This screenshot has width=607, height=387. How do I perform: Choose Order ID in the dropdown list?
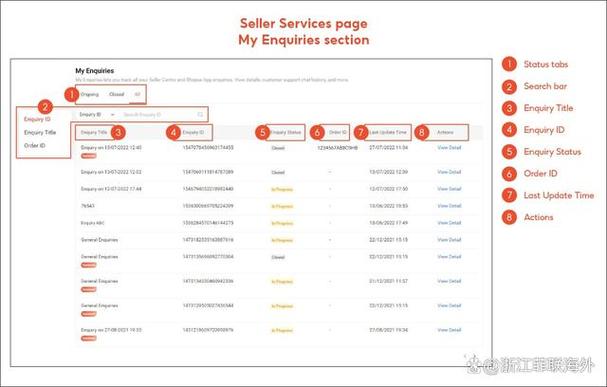[34, 146]
